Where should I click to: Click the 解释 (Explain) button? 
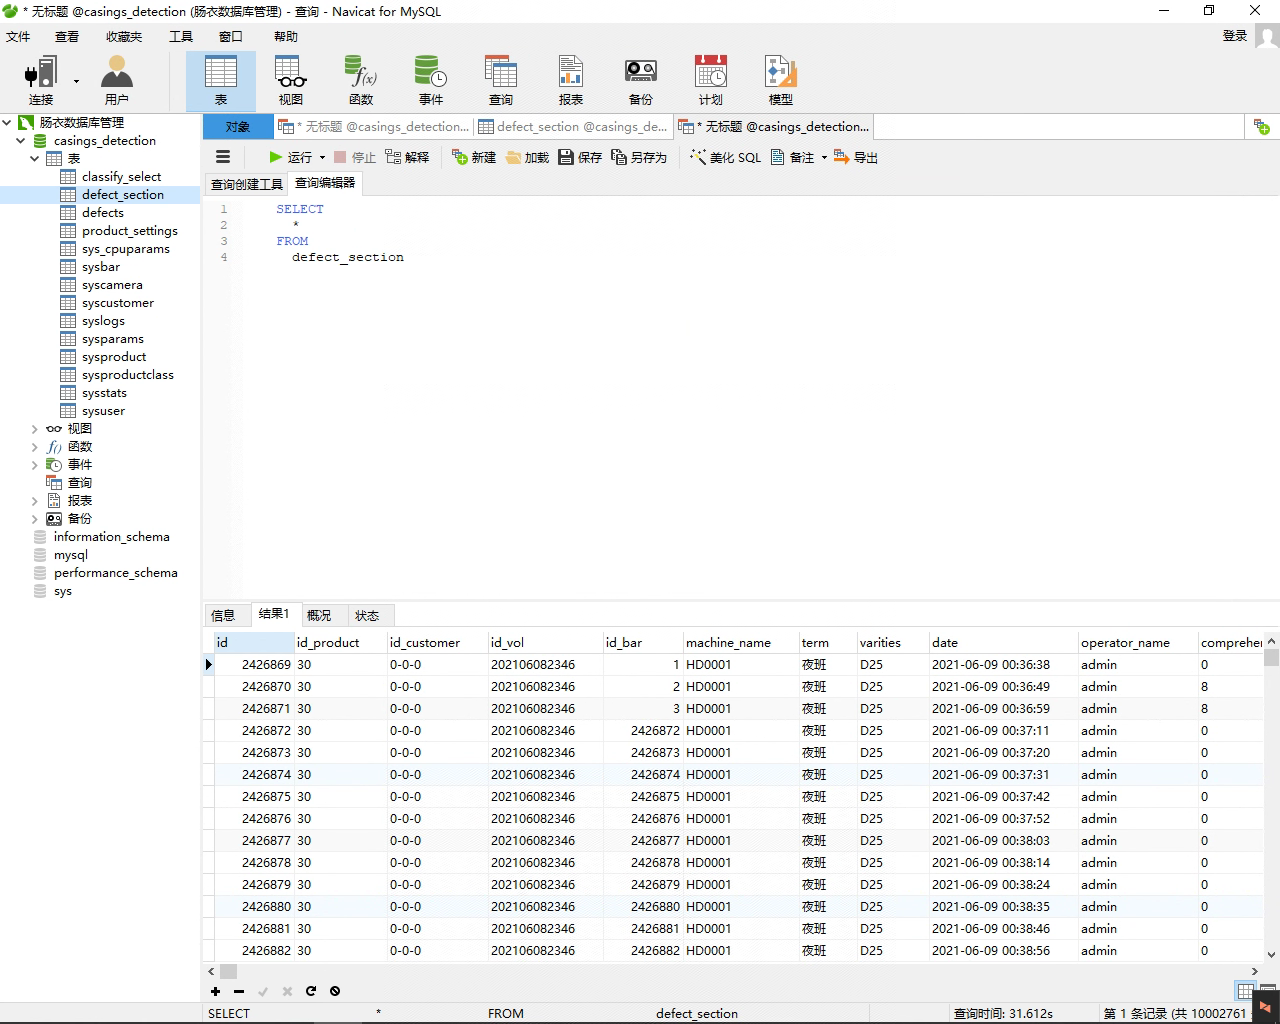pos(407,157)
